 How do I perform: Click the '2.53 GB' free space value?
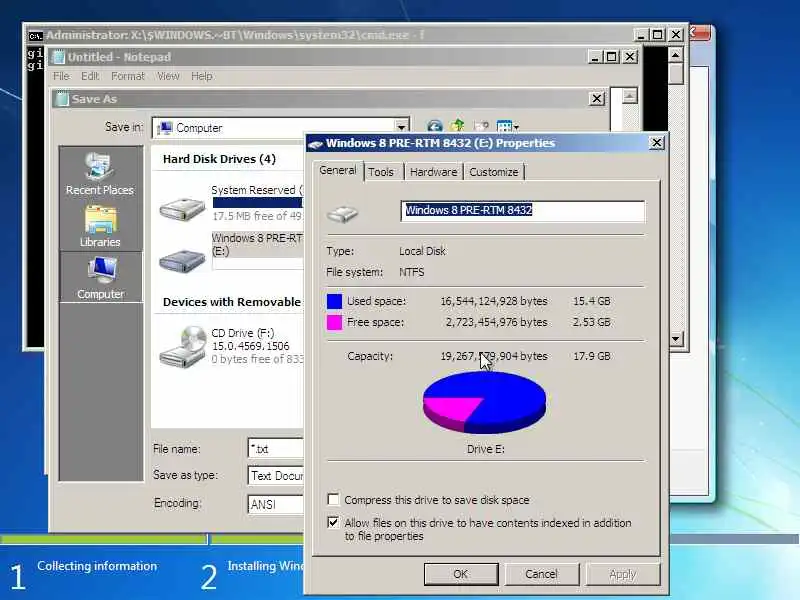pos(591,322)
